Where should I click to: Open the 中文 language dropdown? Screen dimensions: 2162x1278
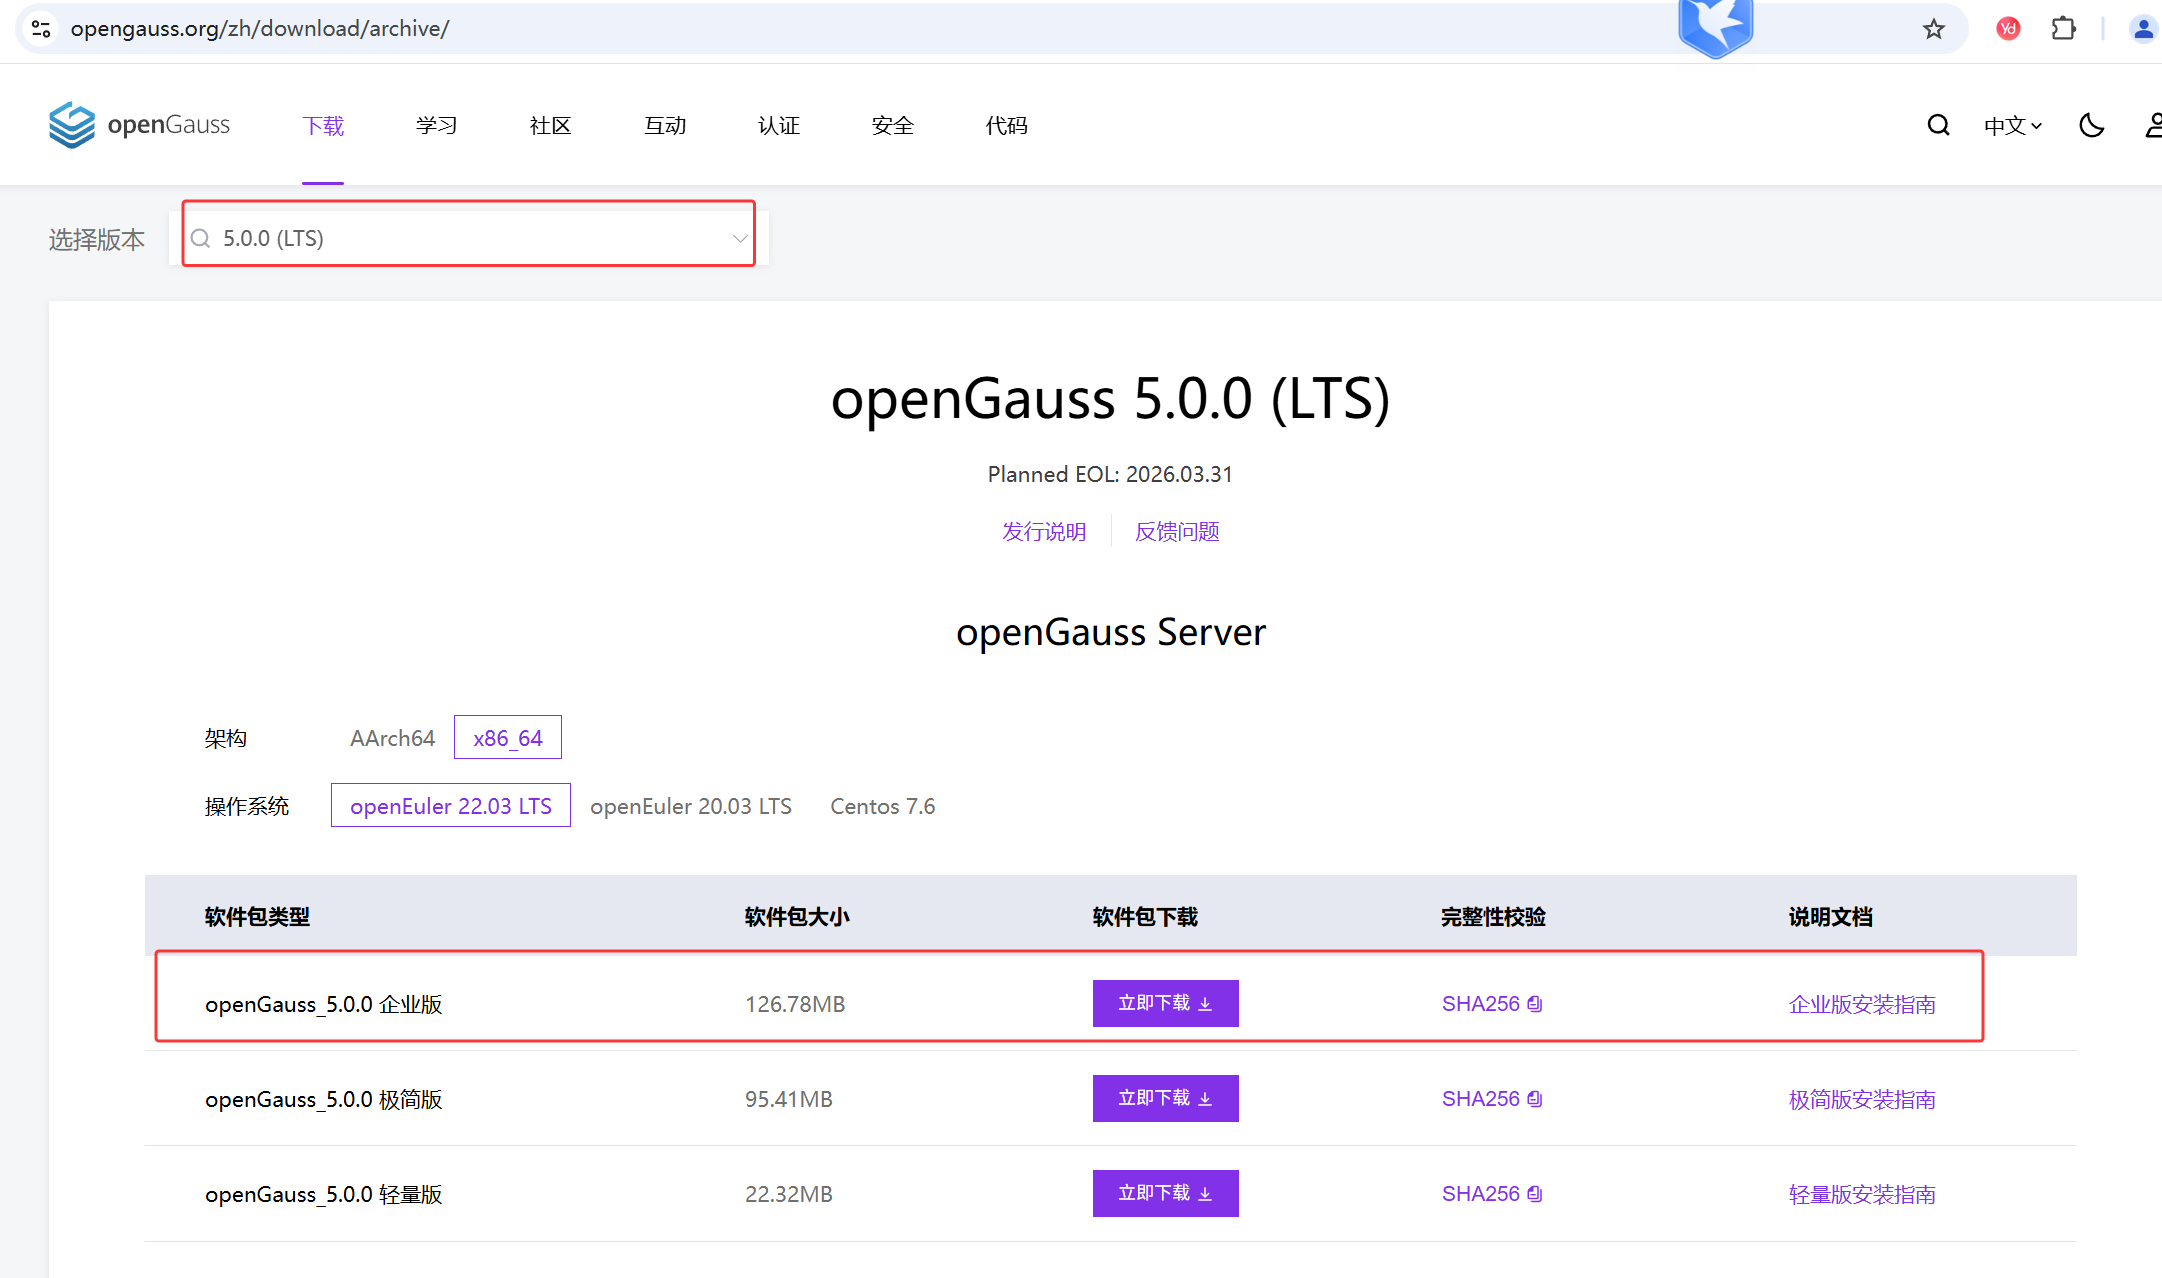pos(2012,126)
